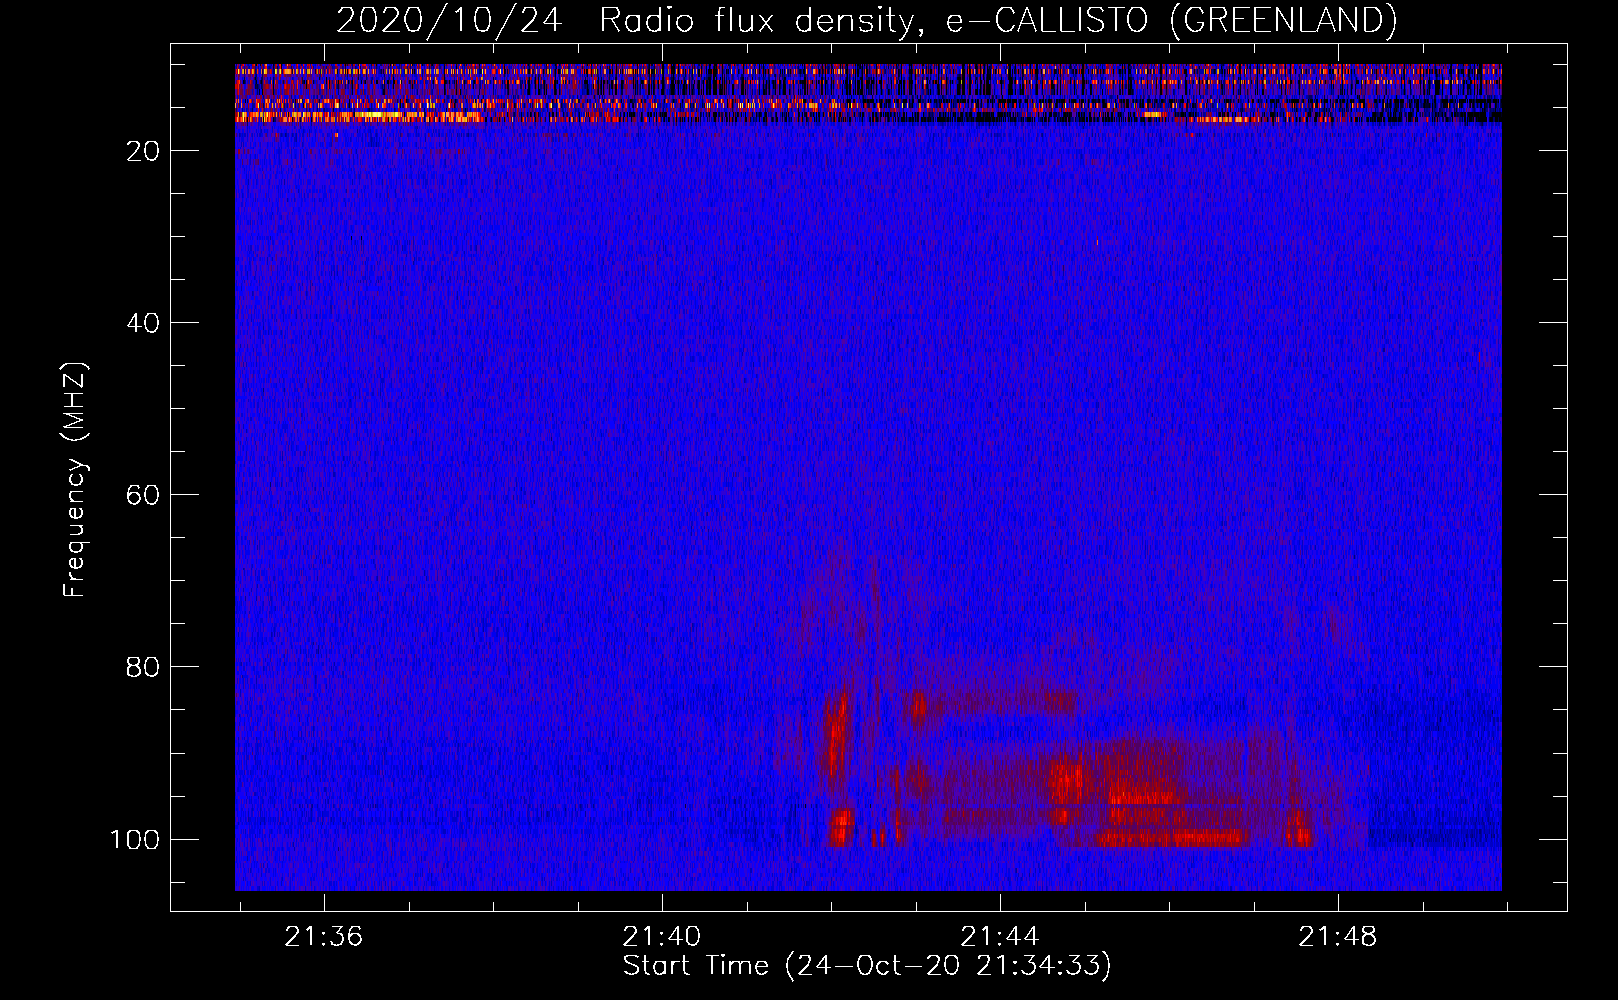Click the 60 MHz frequency tick label
The image size is (1618, 1000).
tap(143, 495)
